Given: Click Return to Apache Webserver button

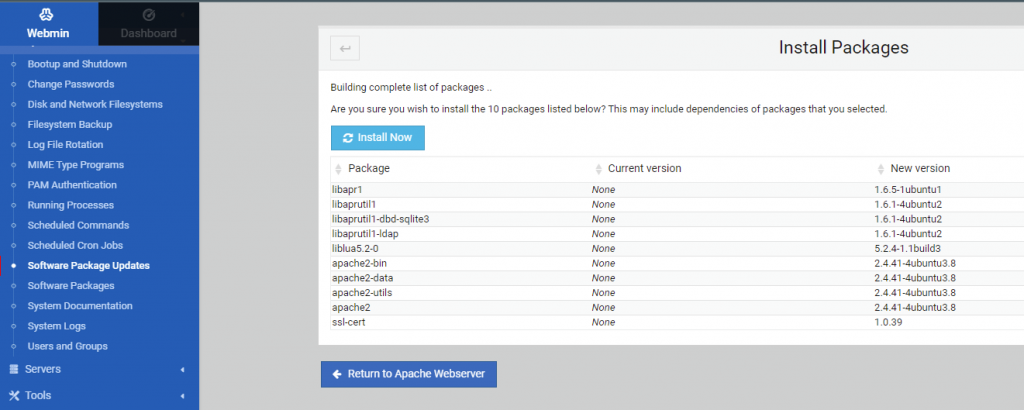Looking at the screenshot, I should point(408,374).
